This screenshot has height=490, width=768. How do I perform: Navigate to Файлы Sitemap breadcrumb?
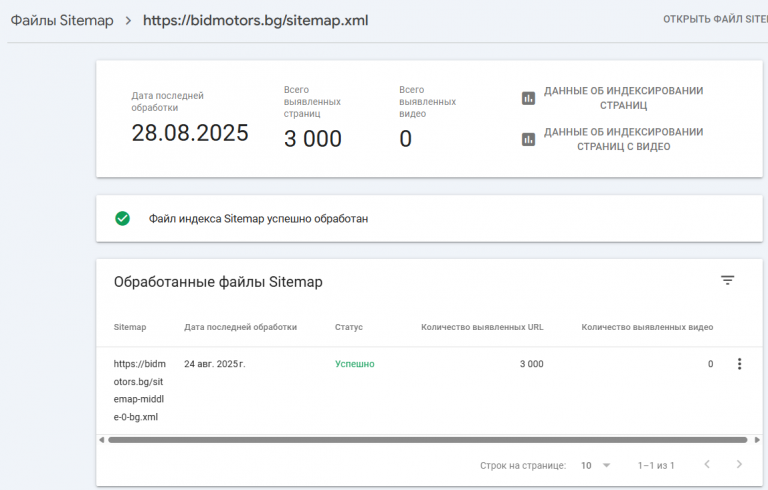coord(62,21)
